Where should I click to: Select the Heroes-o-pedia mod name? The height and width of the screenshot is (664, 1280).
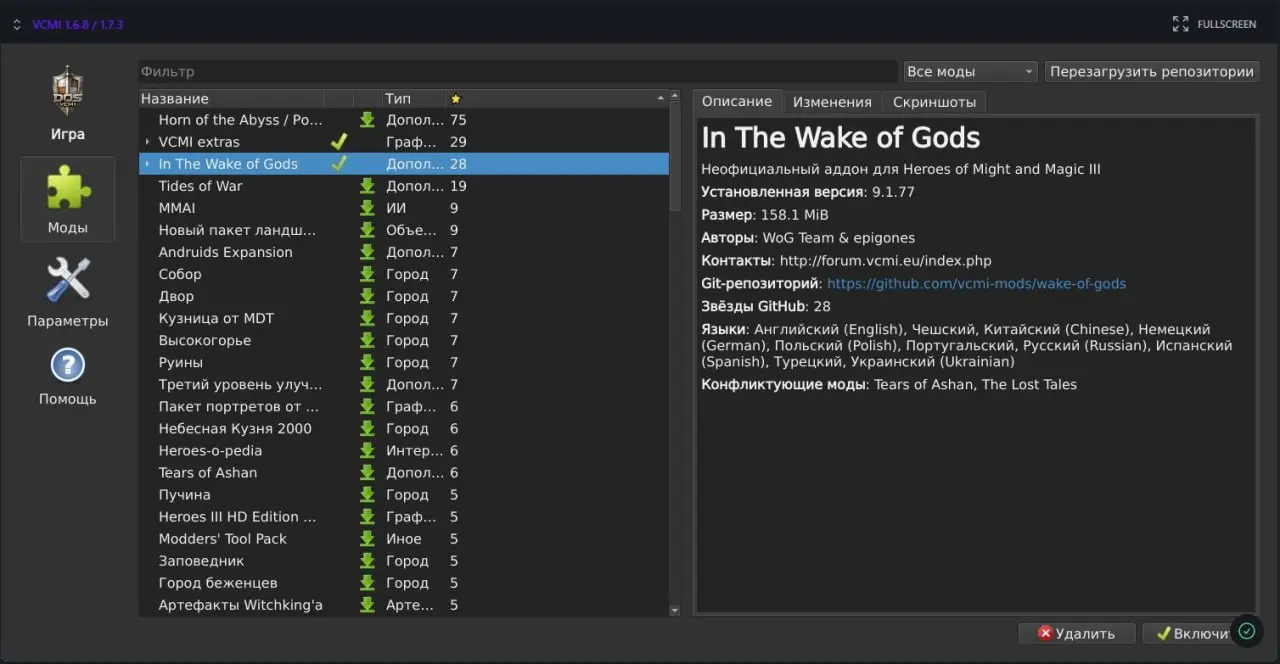click(208, 450)
